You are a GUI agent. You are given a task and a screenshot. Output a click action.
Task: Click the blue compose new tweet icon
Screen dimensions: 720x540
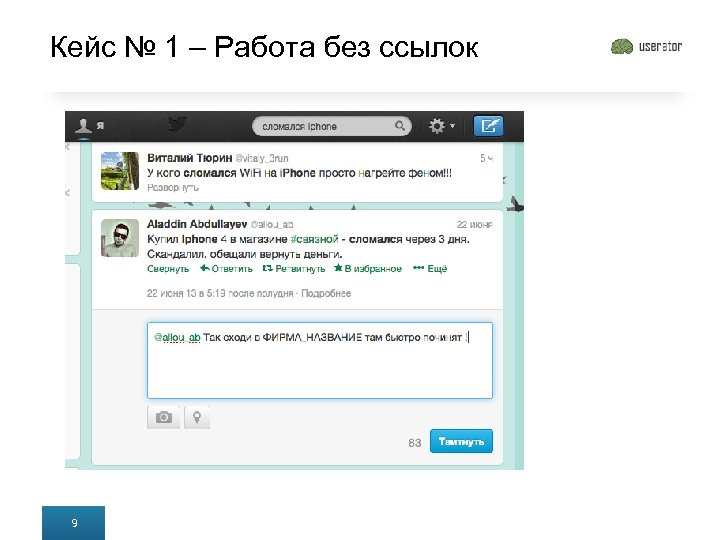(489, 125)
